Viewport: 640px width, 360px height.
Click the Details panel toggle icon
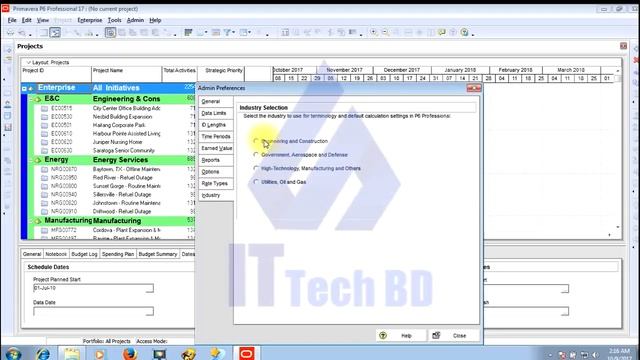click(x=110, y=32)
